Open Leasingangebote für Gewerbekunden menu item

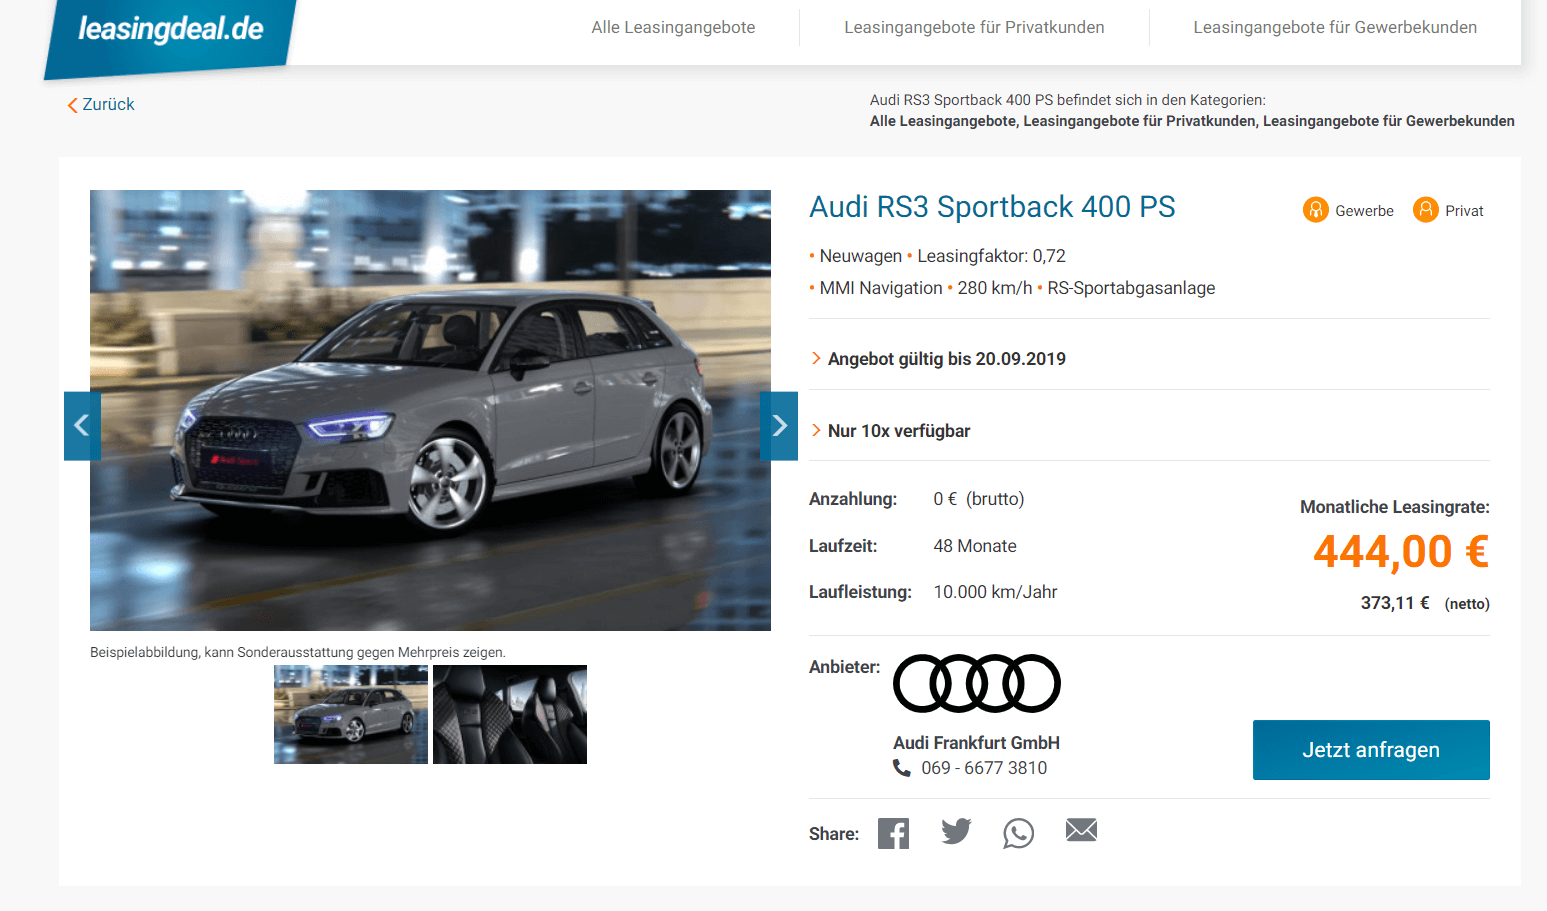tap(1335, 28)
